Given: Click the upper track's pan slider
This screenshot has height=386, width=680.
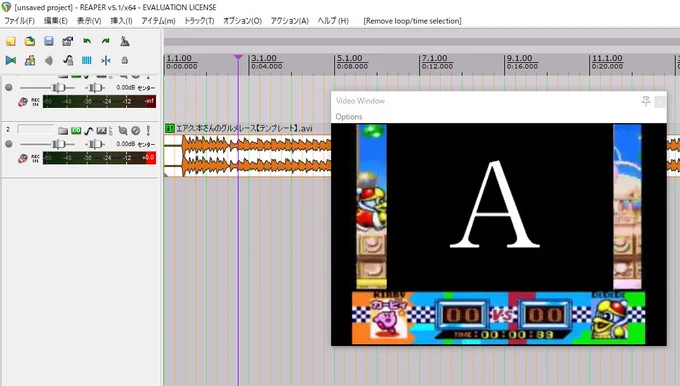Looking at the screenshot, I should (x=95, y=88).
